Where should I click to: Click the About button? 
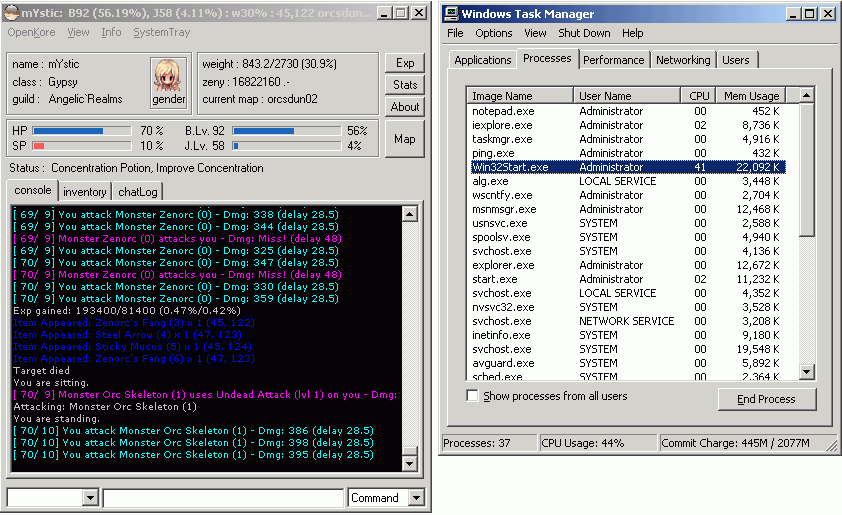click(405, 107)
